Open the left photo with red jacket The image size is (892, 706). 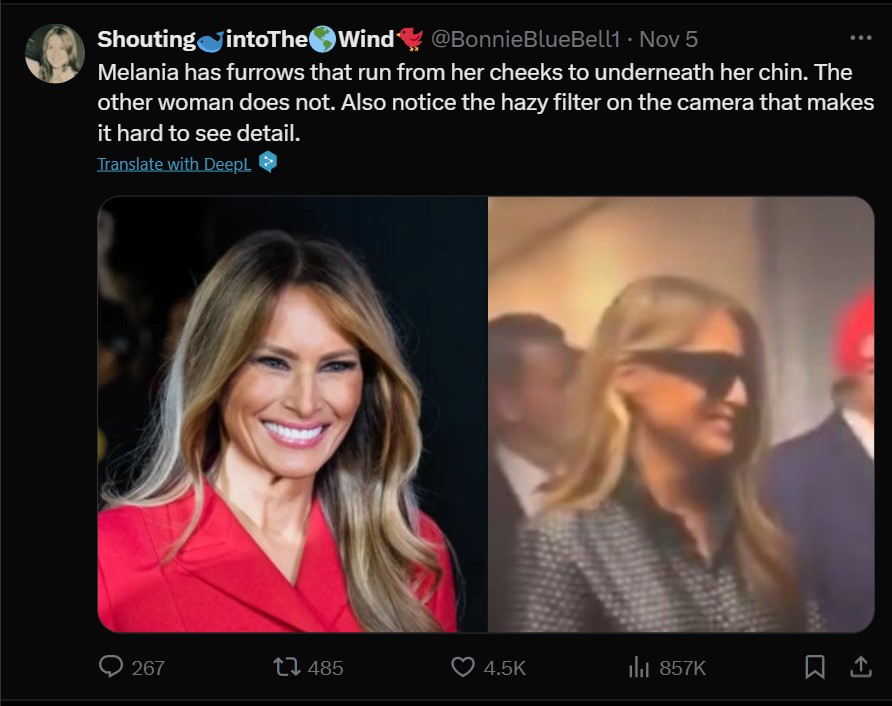(x=292, y=414)
